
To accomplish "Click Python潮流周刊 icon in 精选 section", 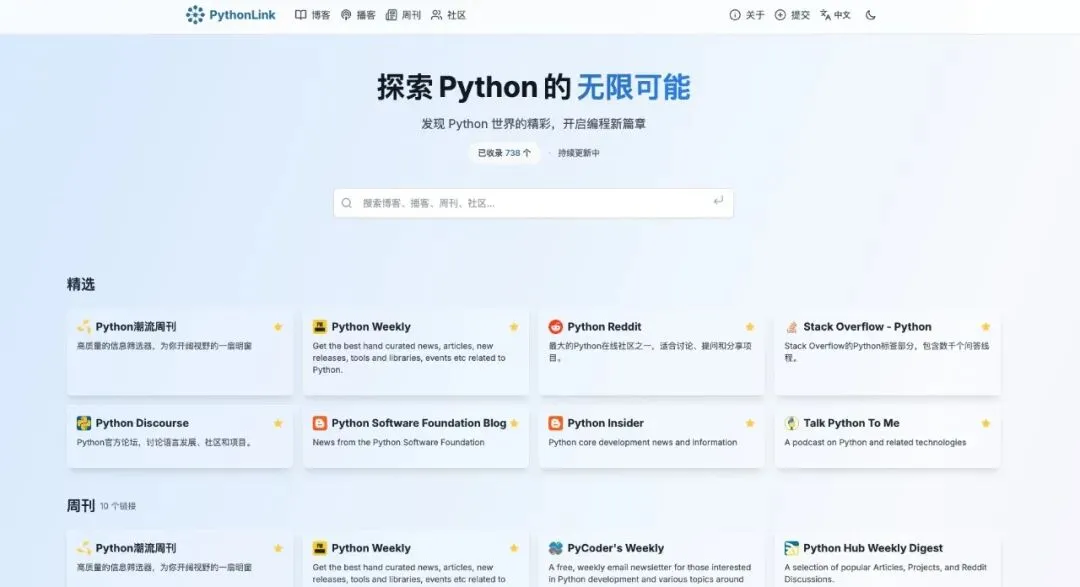I will (84, 327).
